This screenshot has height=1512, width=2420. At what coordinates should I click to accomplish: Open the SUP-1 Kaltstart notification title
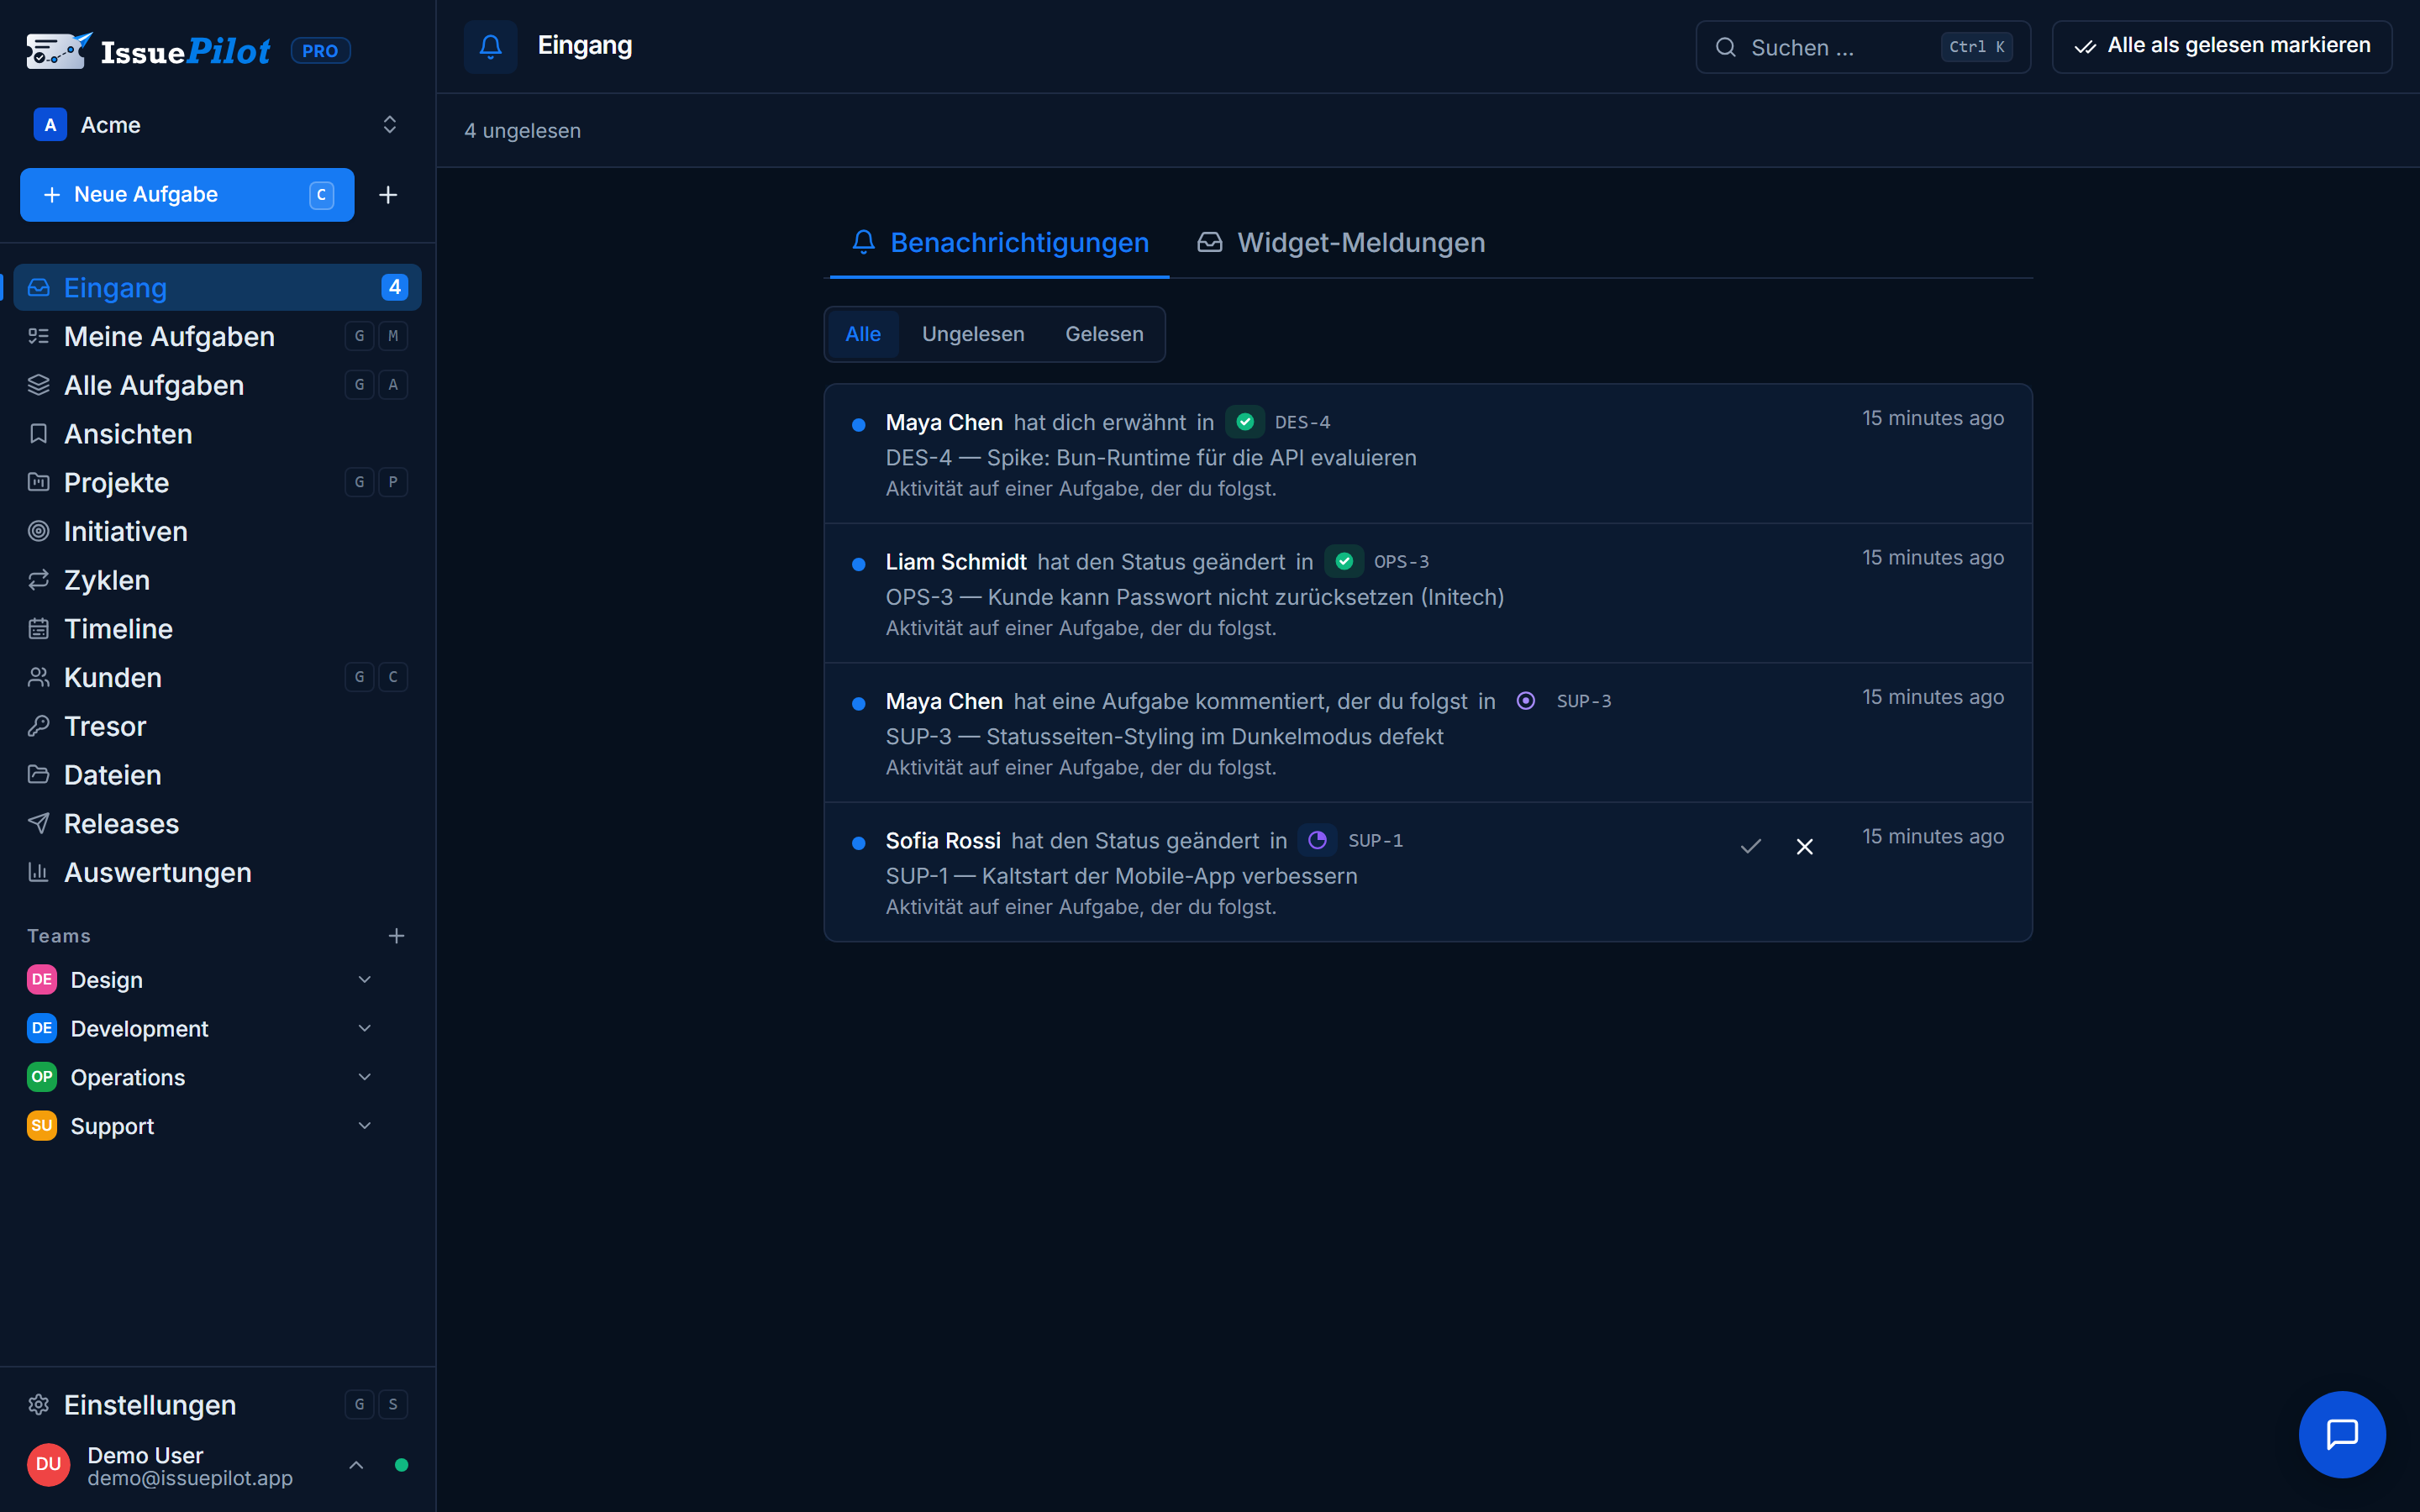pos(1121,876)
